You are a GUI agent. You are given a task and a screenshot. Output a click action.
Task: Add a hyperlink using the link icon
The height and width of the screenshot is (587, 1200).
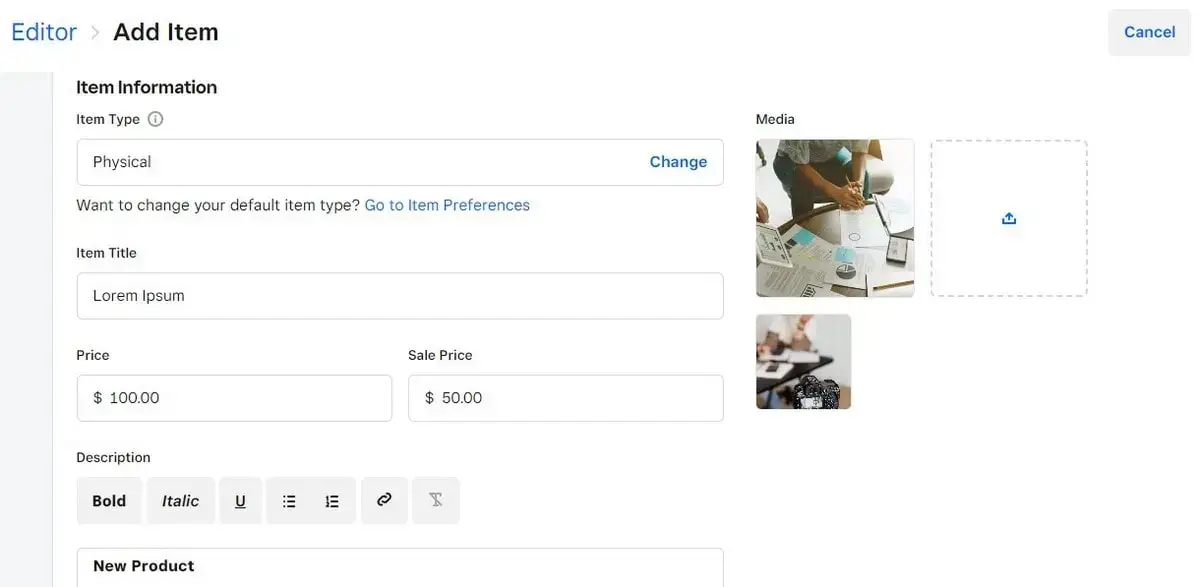[x=384, y=500]
